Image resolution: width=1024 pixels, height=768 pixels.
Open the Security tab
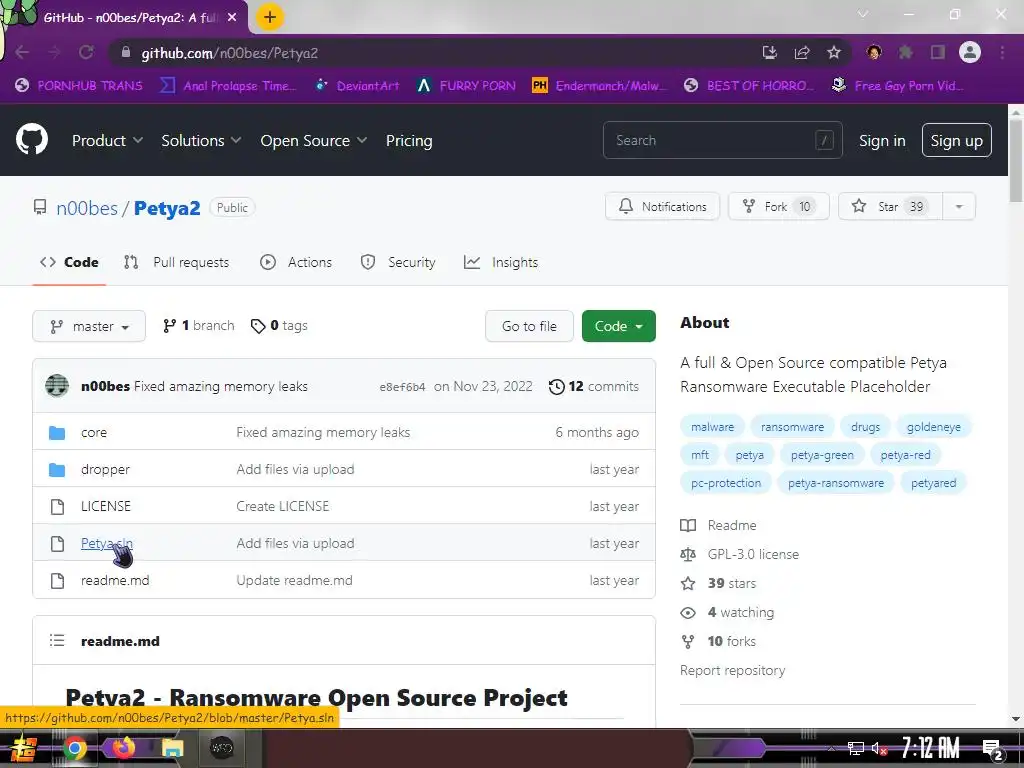(398, 262)
